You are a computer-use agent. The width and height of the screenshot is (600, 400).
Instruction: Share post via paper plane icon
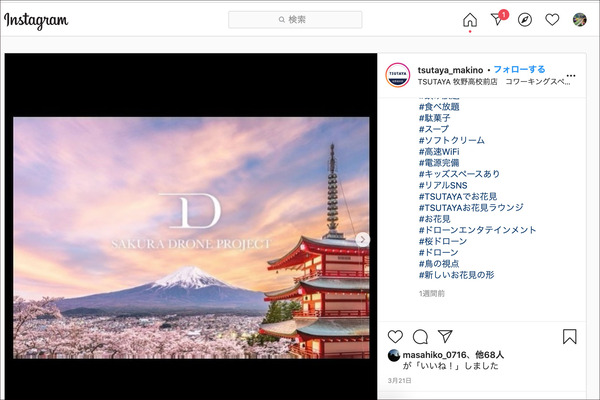tap(445, 336)
